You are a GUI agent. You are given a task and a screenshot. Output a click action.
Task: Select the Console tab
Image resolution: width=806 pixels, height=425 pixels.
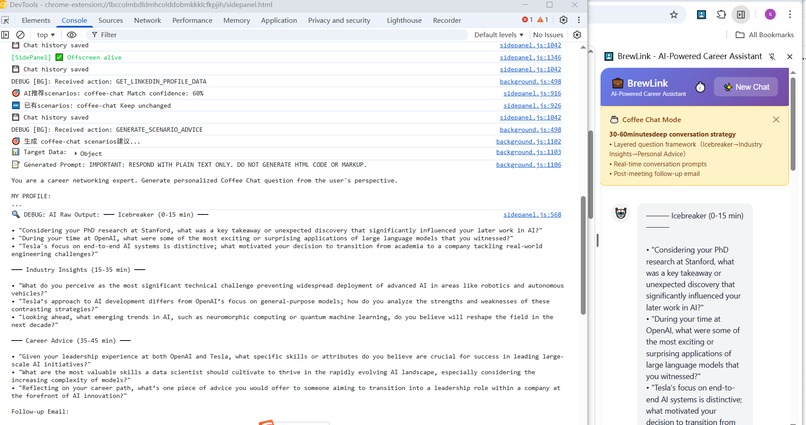click(x=74, y=21)
